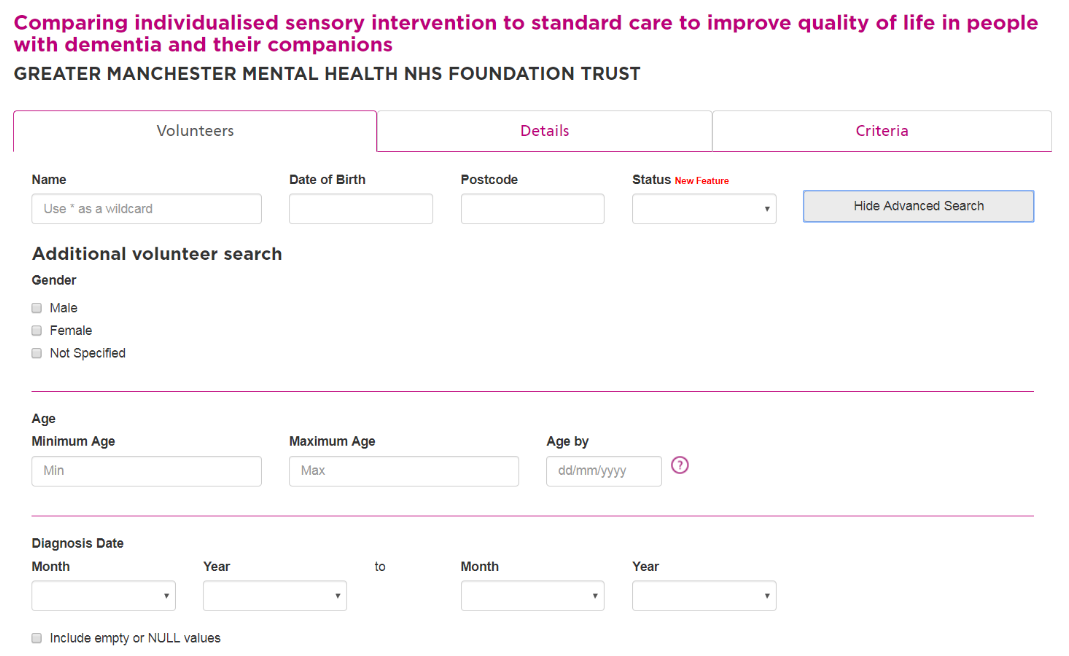Image resolution: width=1069 pixels, height=656 pixels.
Task: Select the Minimum Age input field
Action: point(147,471)
